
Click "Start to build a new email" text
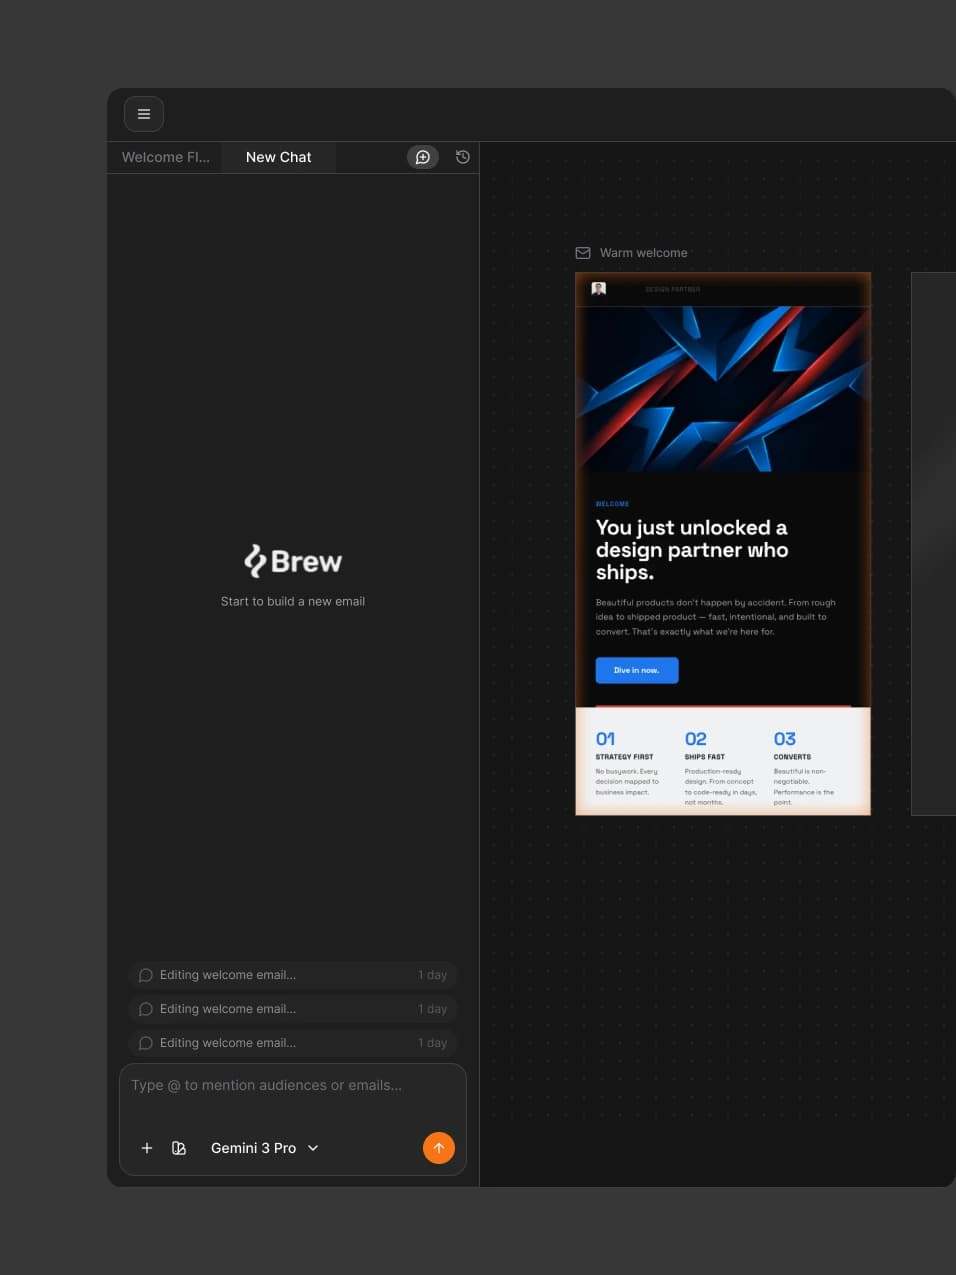click(x=293, y=601)
